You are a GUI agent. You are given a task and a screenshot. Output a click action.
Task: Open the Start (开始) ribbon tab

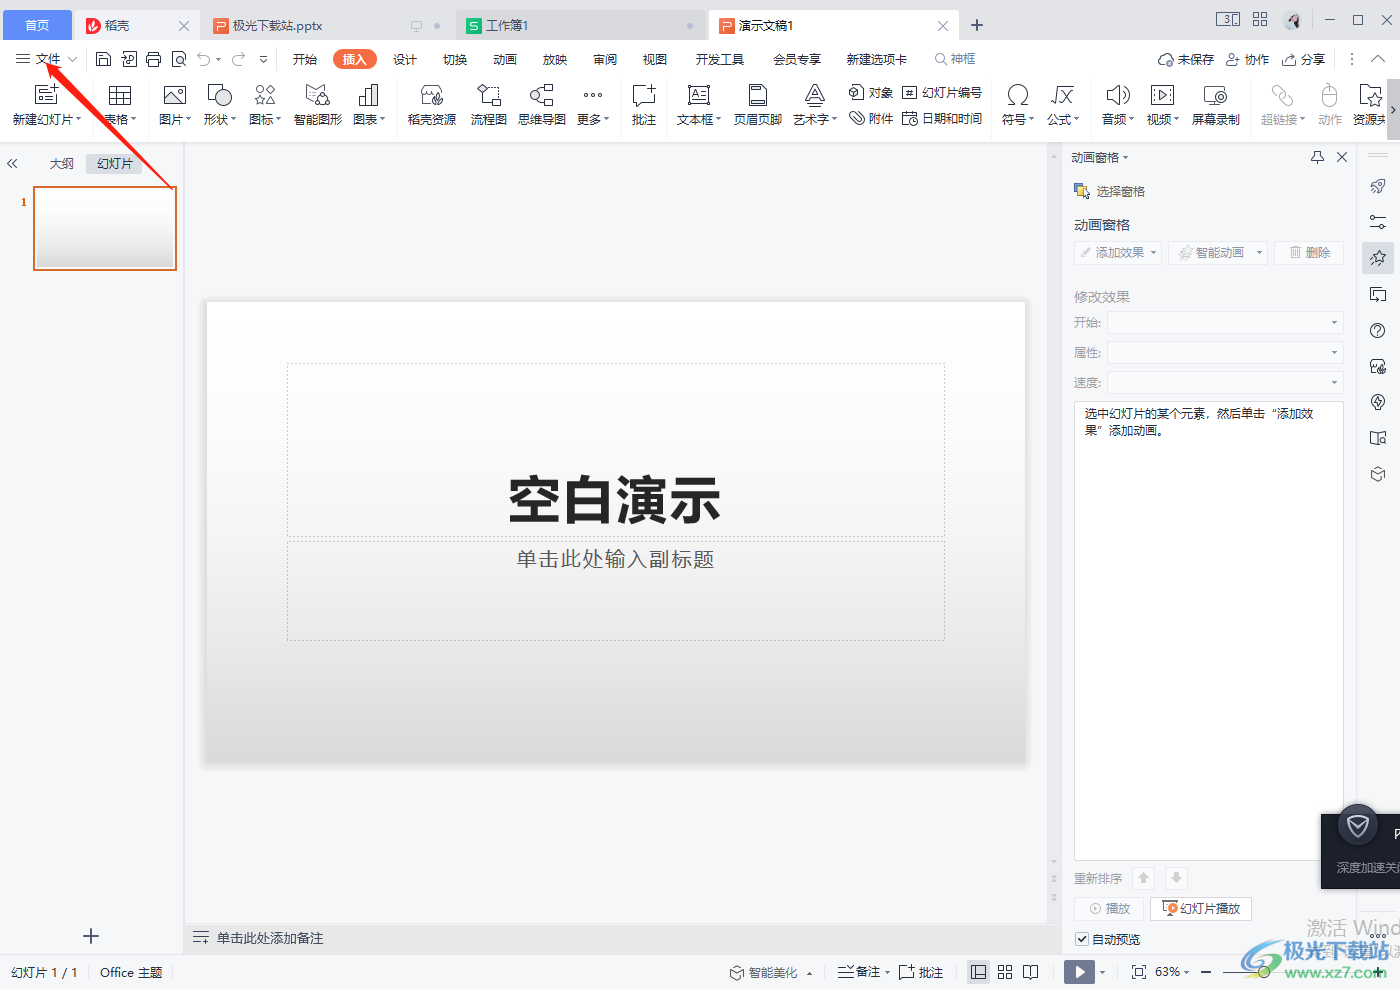pyautogui.click(x=305, y=59)
